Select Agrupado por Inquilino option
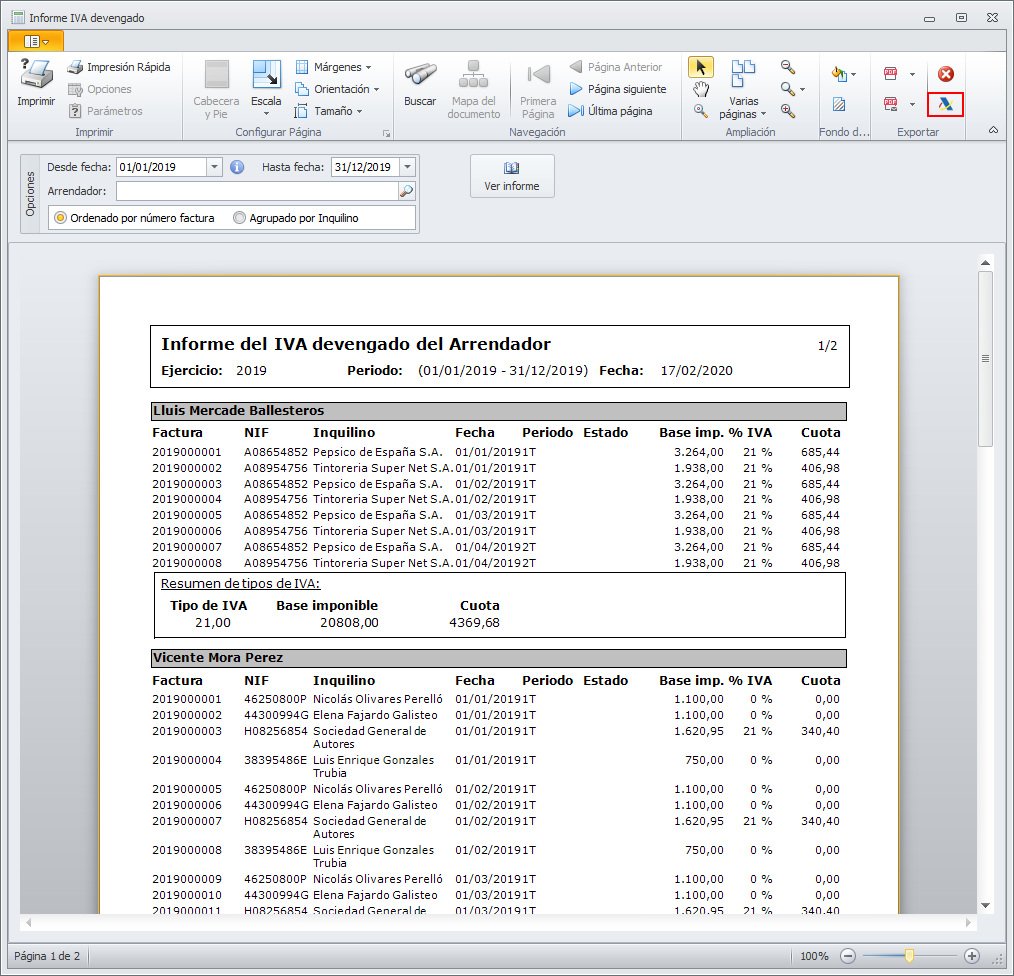The width and height of the screenshot is (1014, 976). pos(239,218)
